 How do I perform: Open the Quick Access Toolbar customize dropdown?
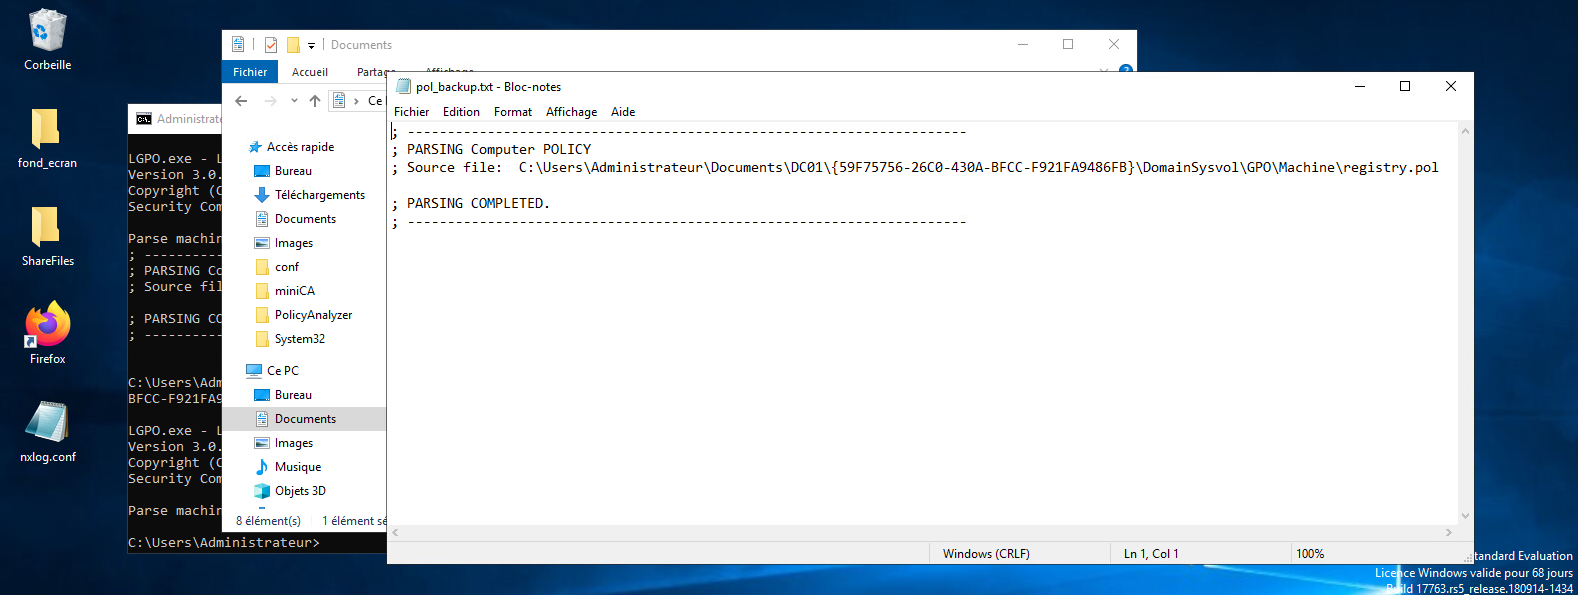pyautogui.click(x=311, y=46)
